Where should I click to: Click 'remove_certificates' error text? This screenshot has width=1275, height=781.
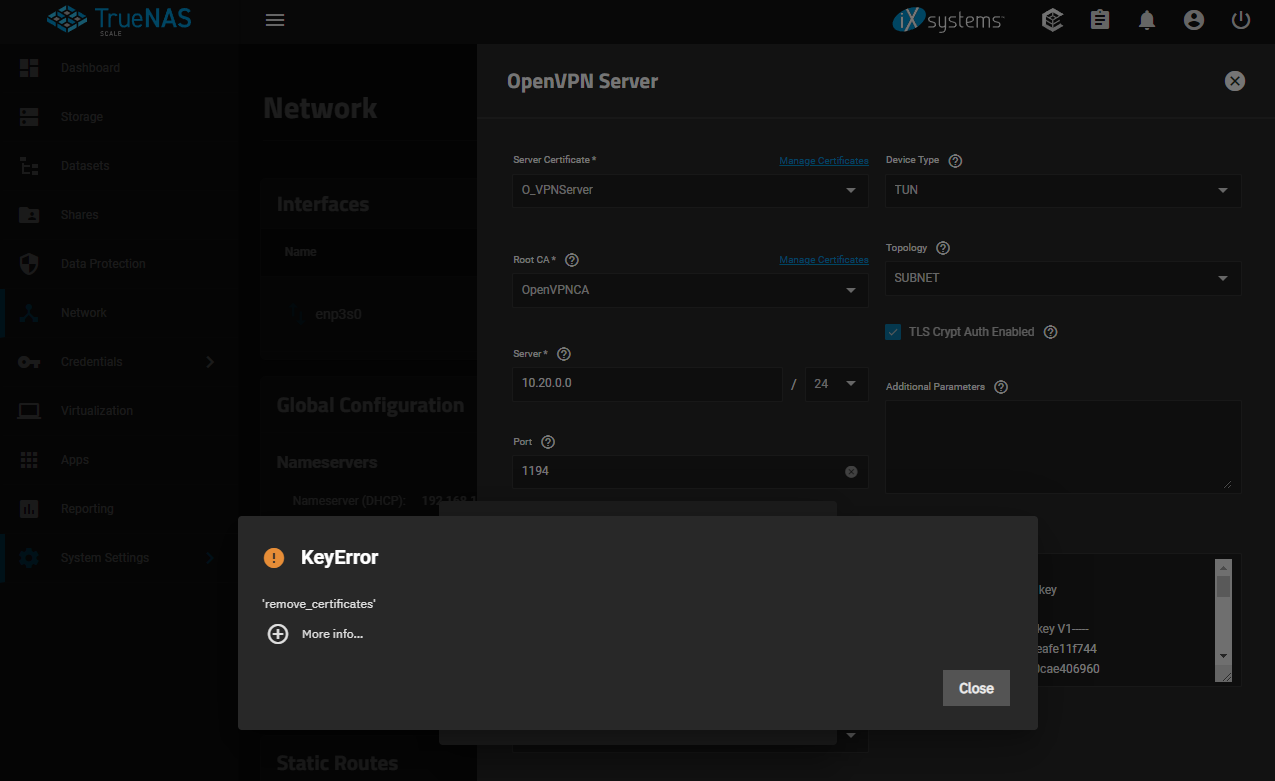tap(318, 604)
